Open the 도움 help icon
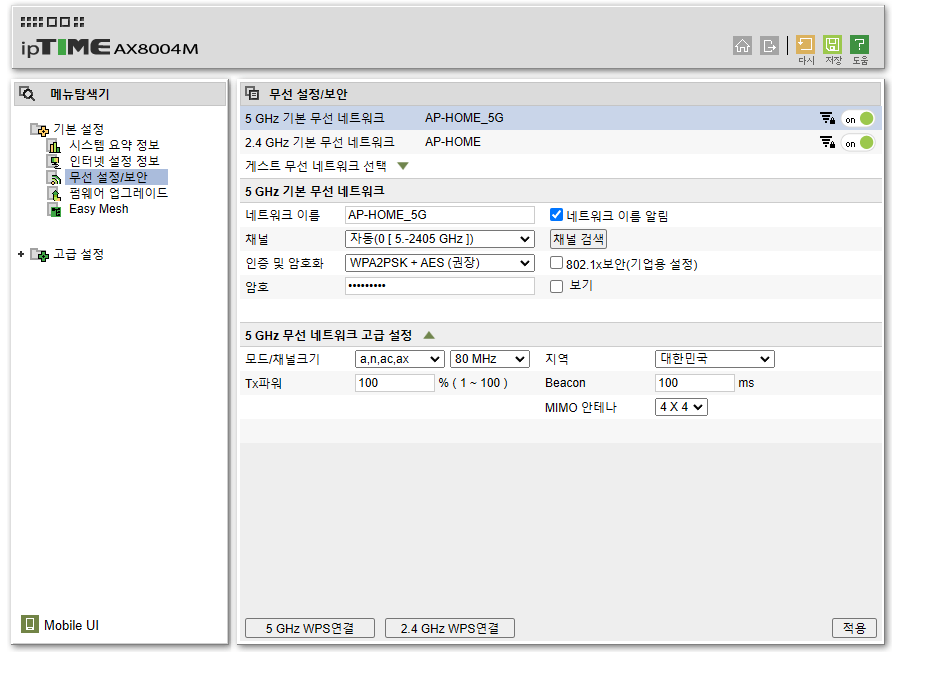Image resolution: width=932 pixels, height=692 pixels. [x=859, y=44]
